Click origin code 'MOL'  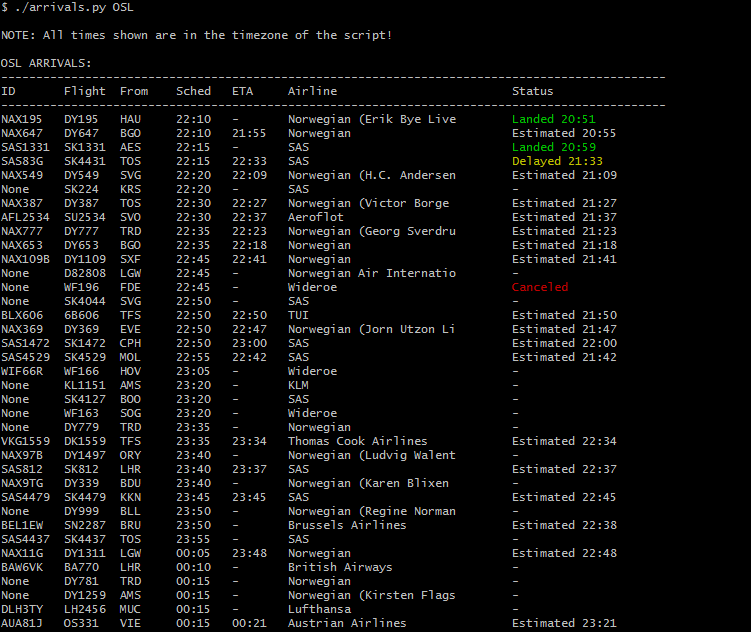coord(130,357)
